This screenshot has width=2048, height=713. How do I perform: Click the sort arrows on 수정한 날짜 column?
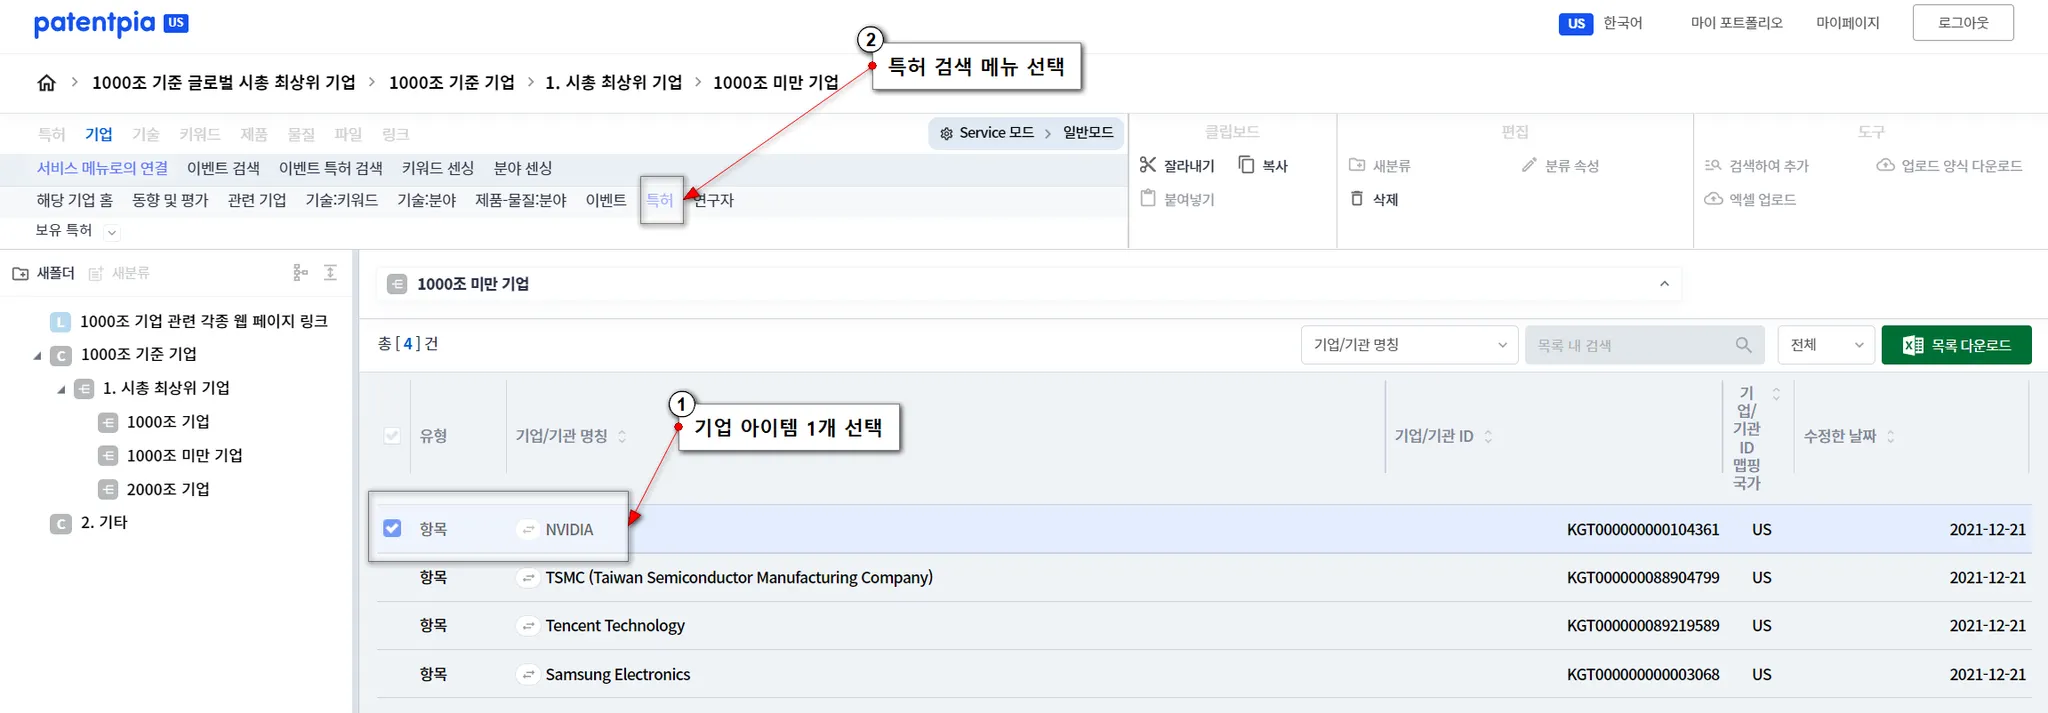1890,436
